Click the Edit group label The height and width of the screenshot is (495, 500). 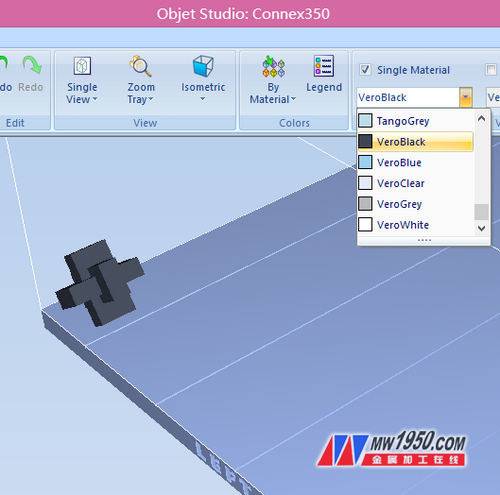pyautogui.click(x=15, y=123)
